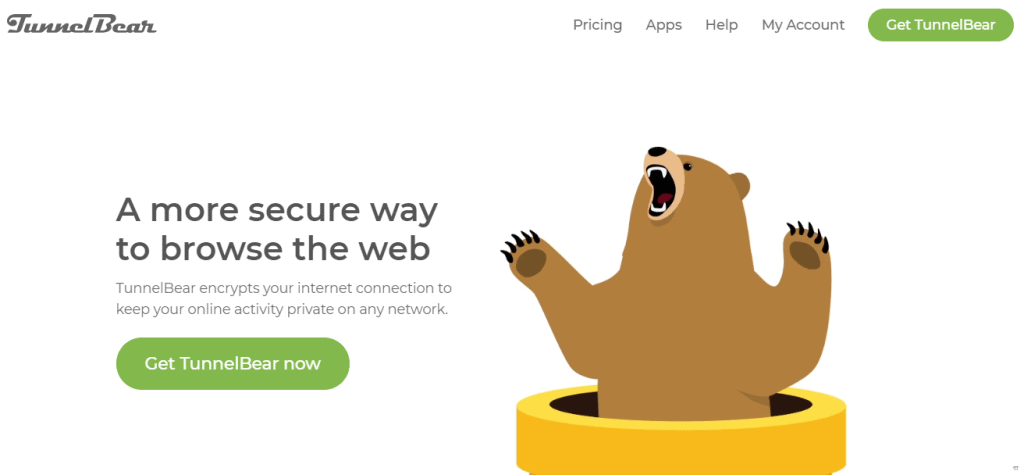Screen dimensions: 1024x475
Task: Click the bear's roaring open mouth
Action: click(x=660, y=191)
